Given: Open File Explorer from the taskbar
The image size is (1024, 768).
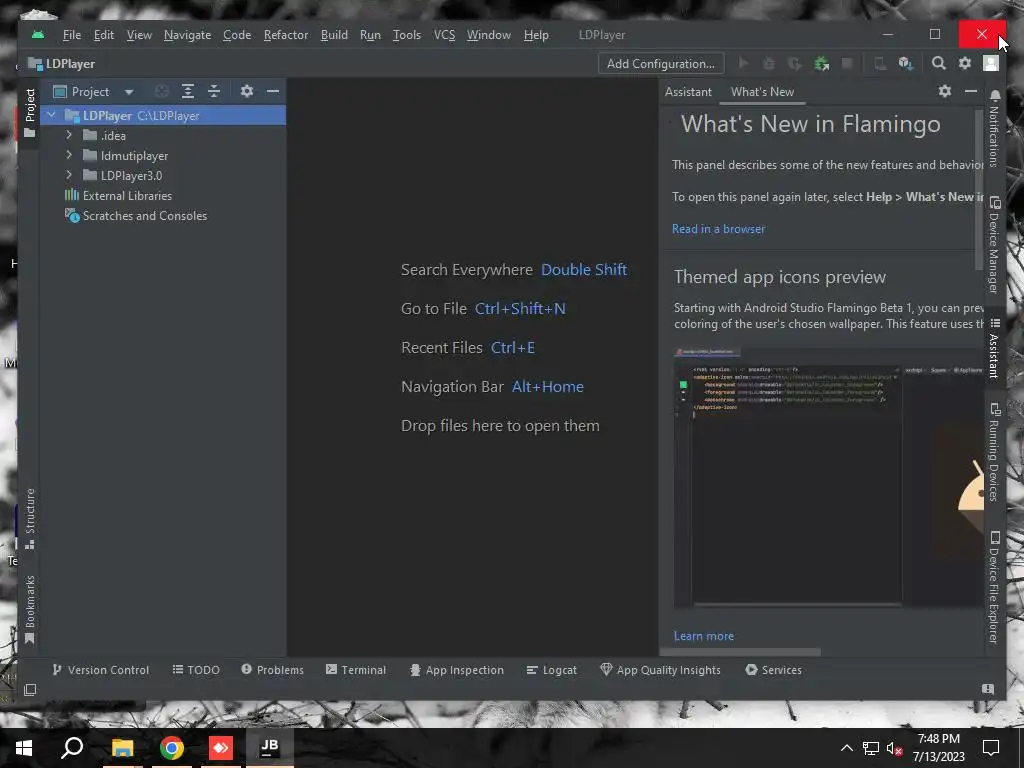Looking at the screenshot, I should 123,748.
